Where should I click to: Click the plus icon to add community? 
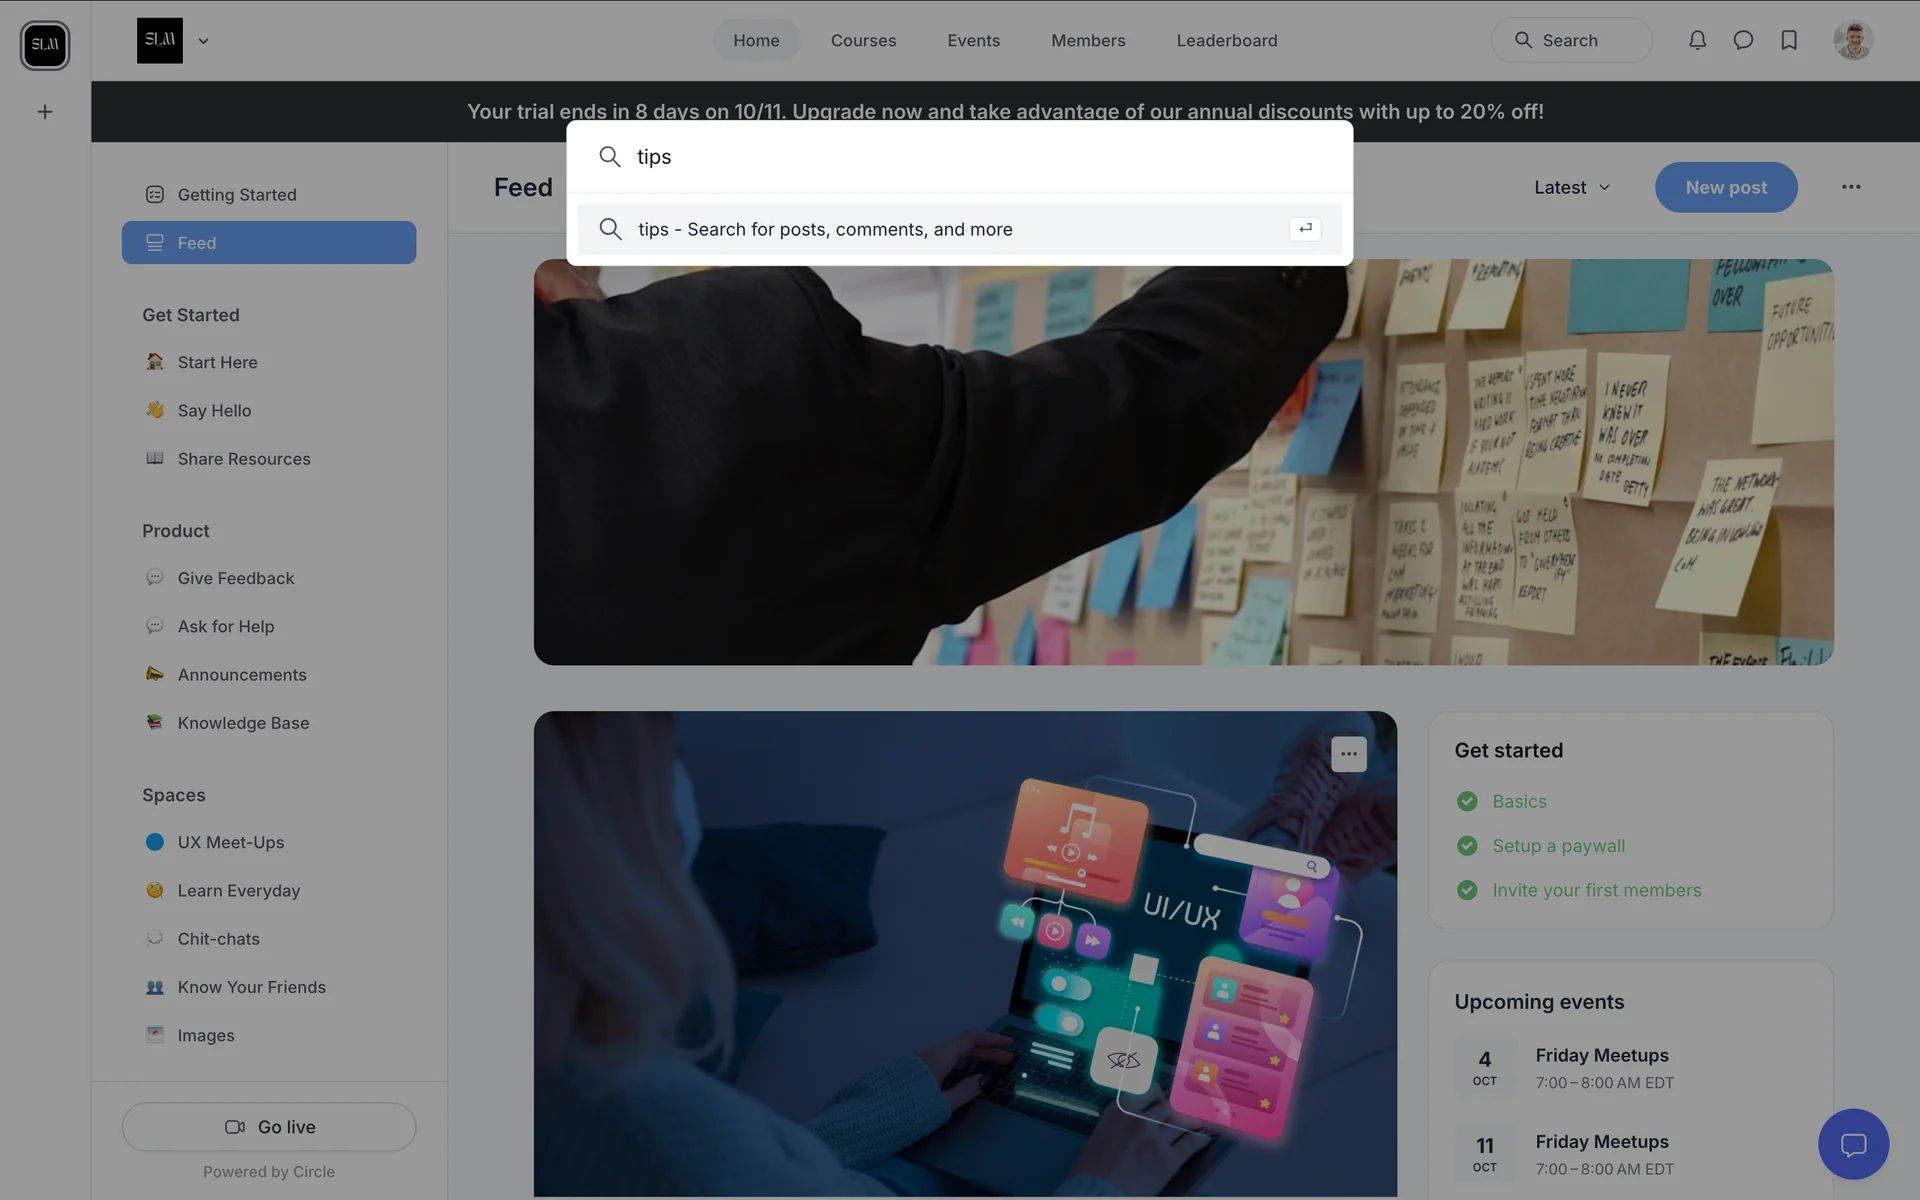click(45, 112)
